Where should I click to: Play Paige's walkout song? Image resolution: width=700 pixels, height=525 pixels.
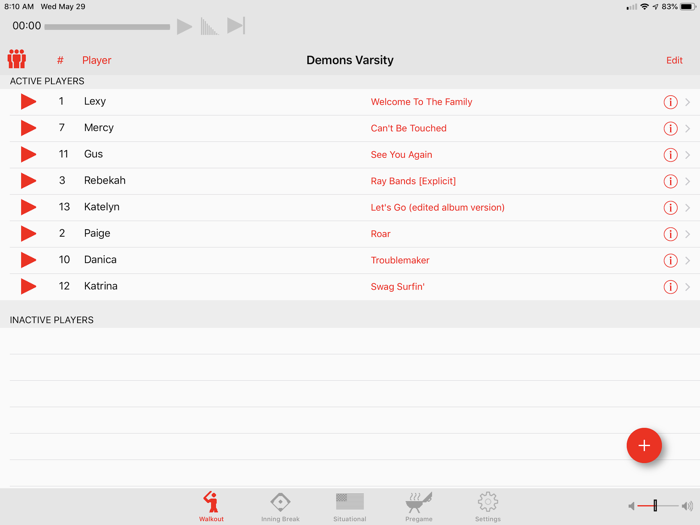[x=28, y=233]
